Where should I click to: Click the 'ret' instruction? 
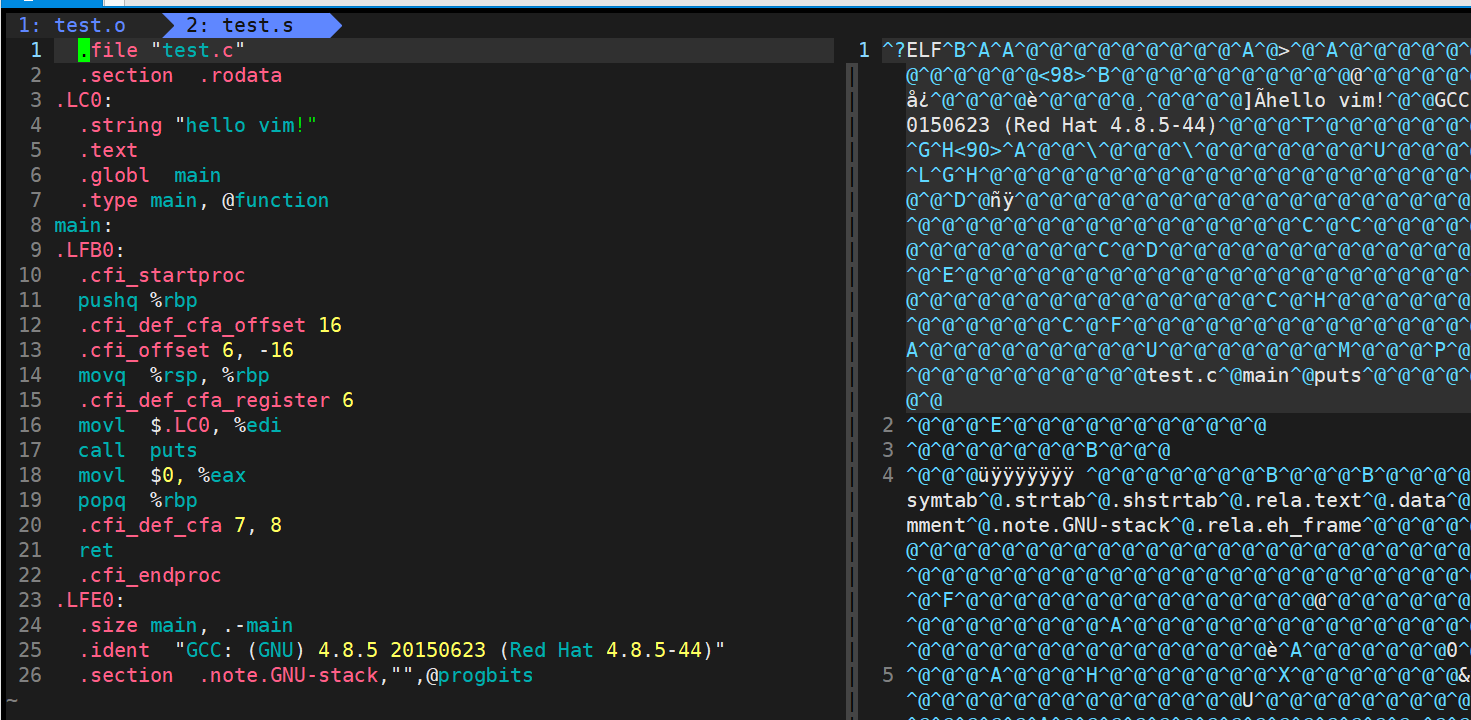97,550
